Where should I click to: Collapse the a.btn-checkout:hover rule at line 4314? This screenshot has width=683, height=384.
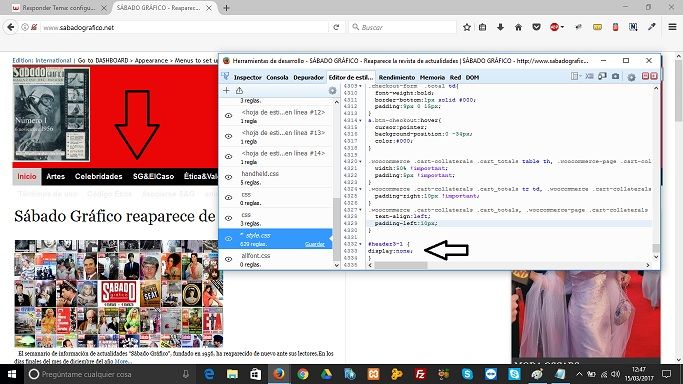click(360, 120)
